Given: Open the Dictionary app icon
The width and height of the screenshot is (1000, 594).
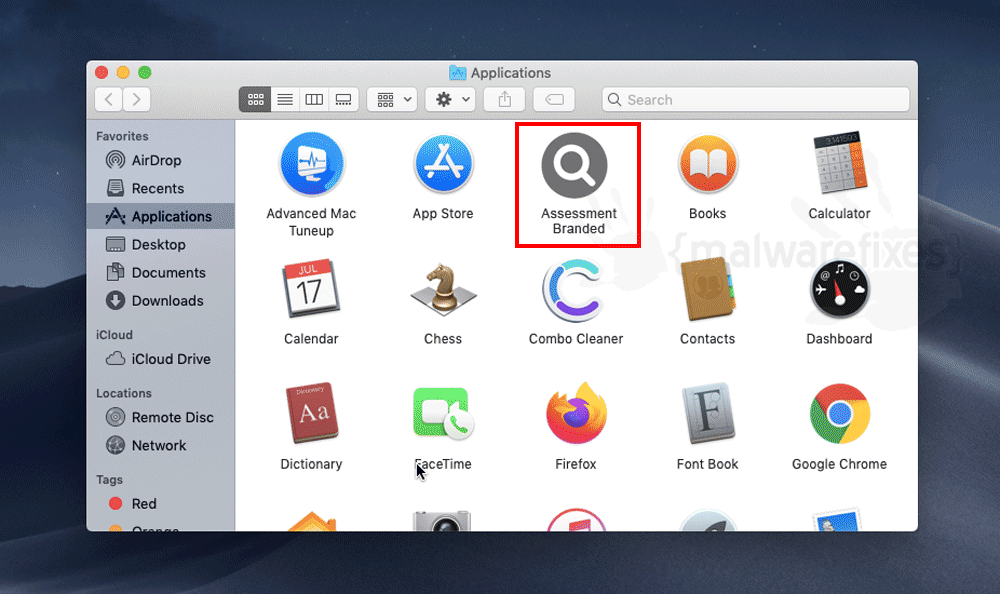Looking at the screenshot, I should [311, 413].
